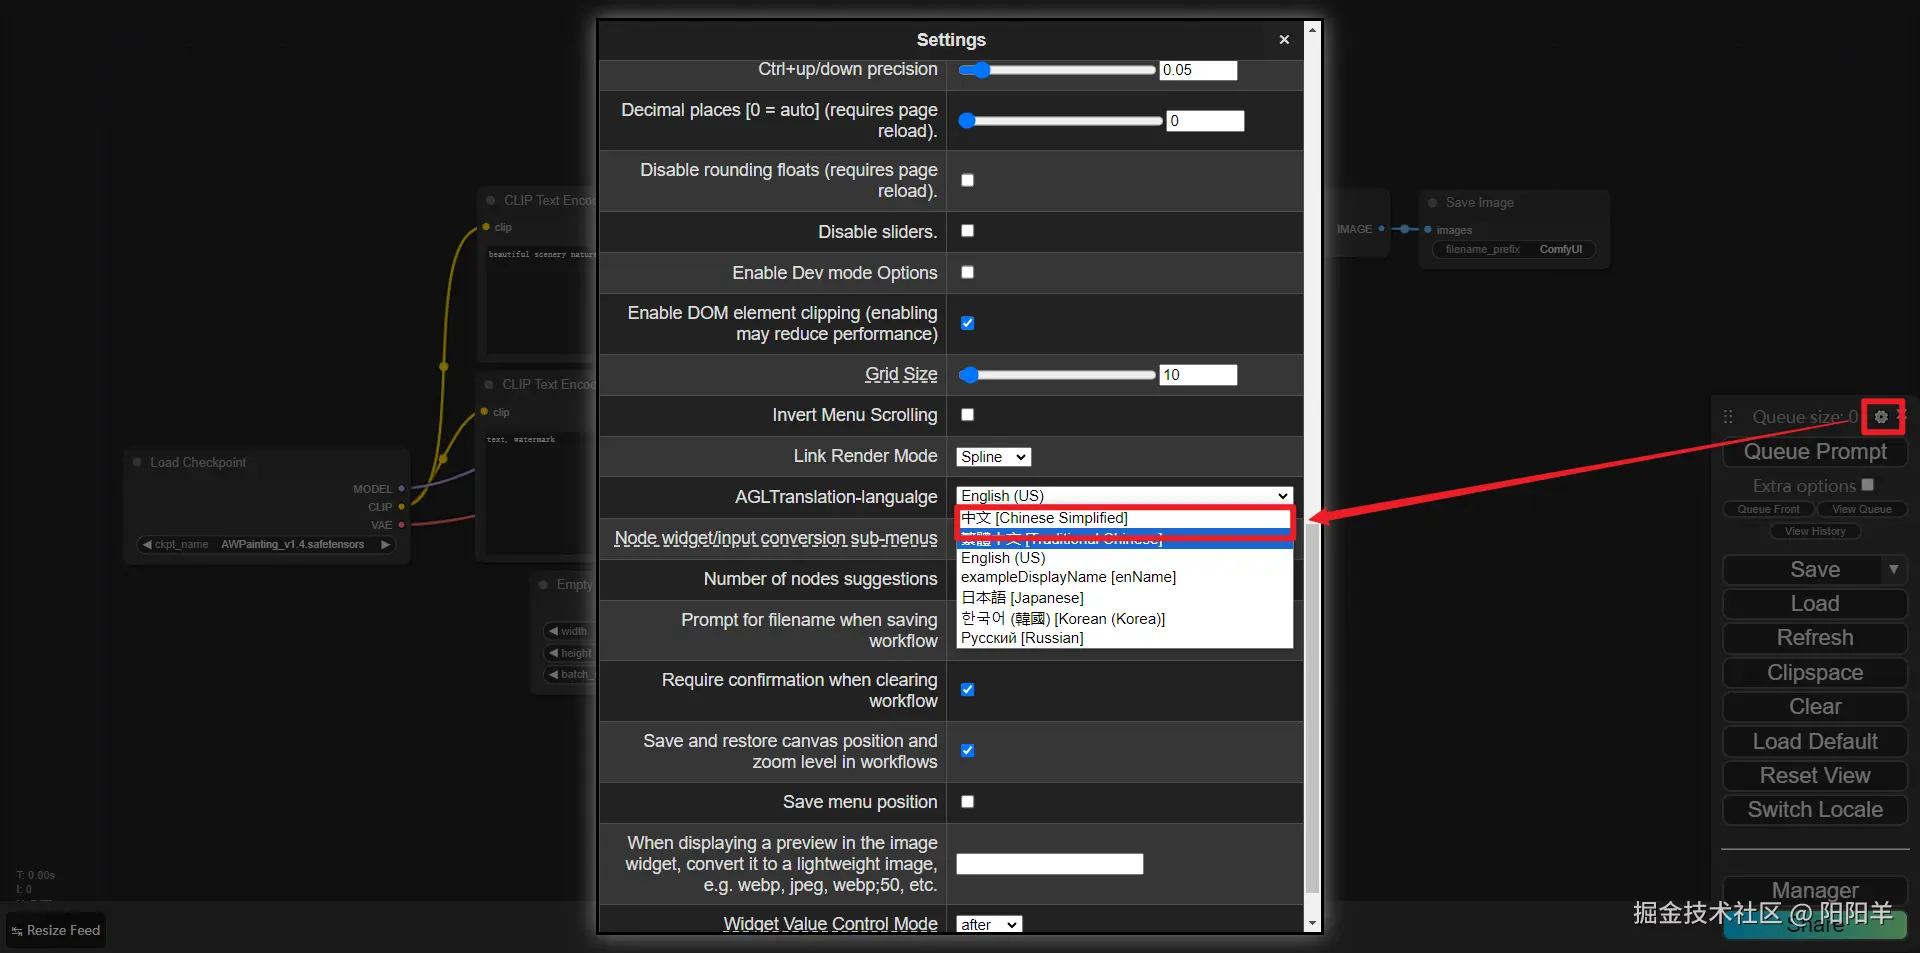The height and width of the screenshot is (953, 1920).
Task: Close the Settings dialog
Action: pyautogui.click(x=1284, y=40)
